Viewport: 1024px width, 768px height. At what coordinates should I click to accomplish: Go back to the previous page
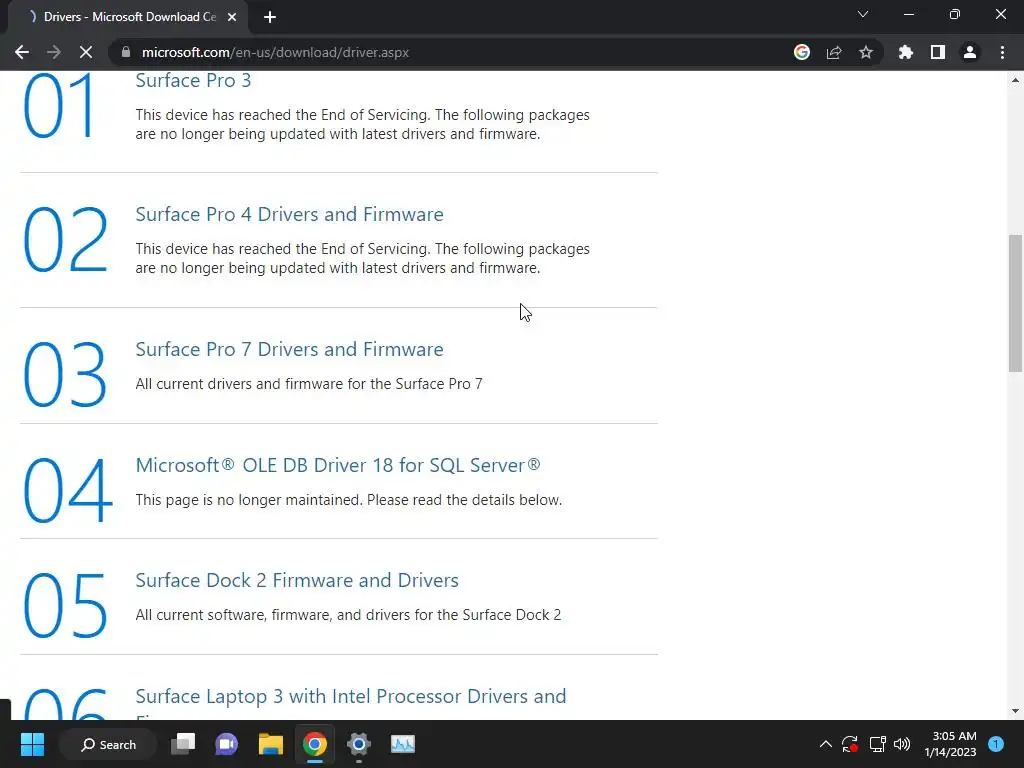(22, 52)
